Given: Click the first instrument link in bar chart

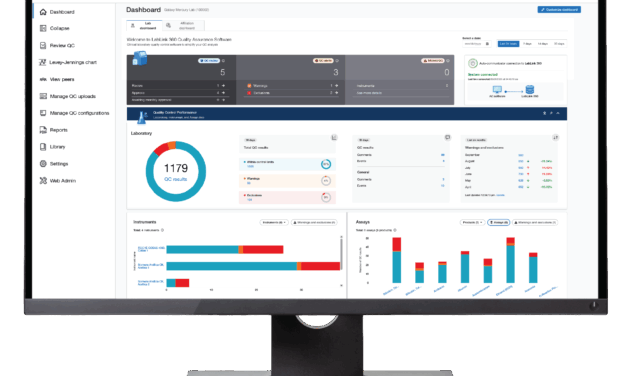Looking at the screenshot, I should pos(151,249).
